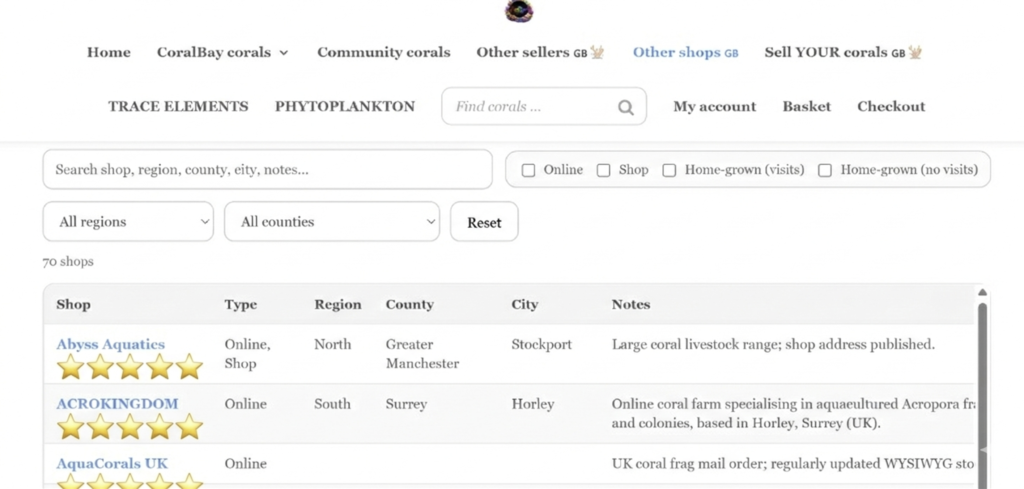Click the scrollbar up arrow on table
The height and width of the screenshot is (489, 1024).
pyautogui.click(x=982, y=293)
